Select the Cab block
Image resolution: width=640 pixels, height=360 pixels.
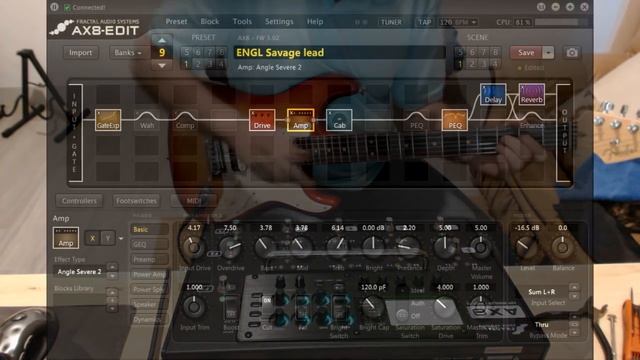(339, 120)
